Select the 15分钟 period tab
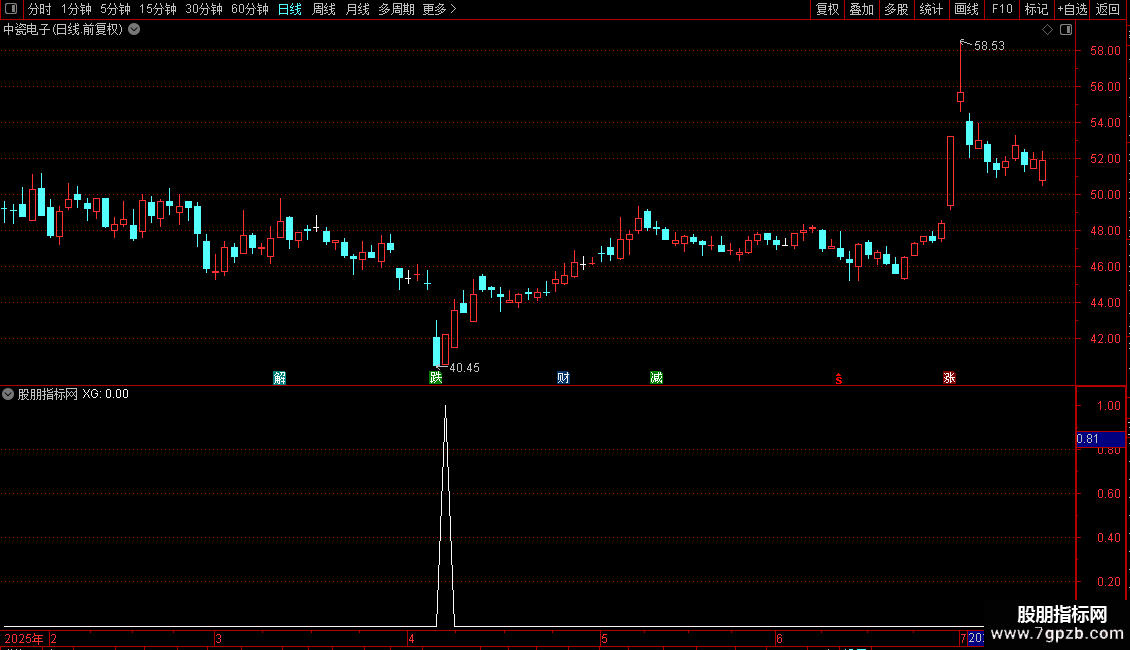Image resolution: width=1130 pixels, height=650 pixels. [x=157, y=9]
